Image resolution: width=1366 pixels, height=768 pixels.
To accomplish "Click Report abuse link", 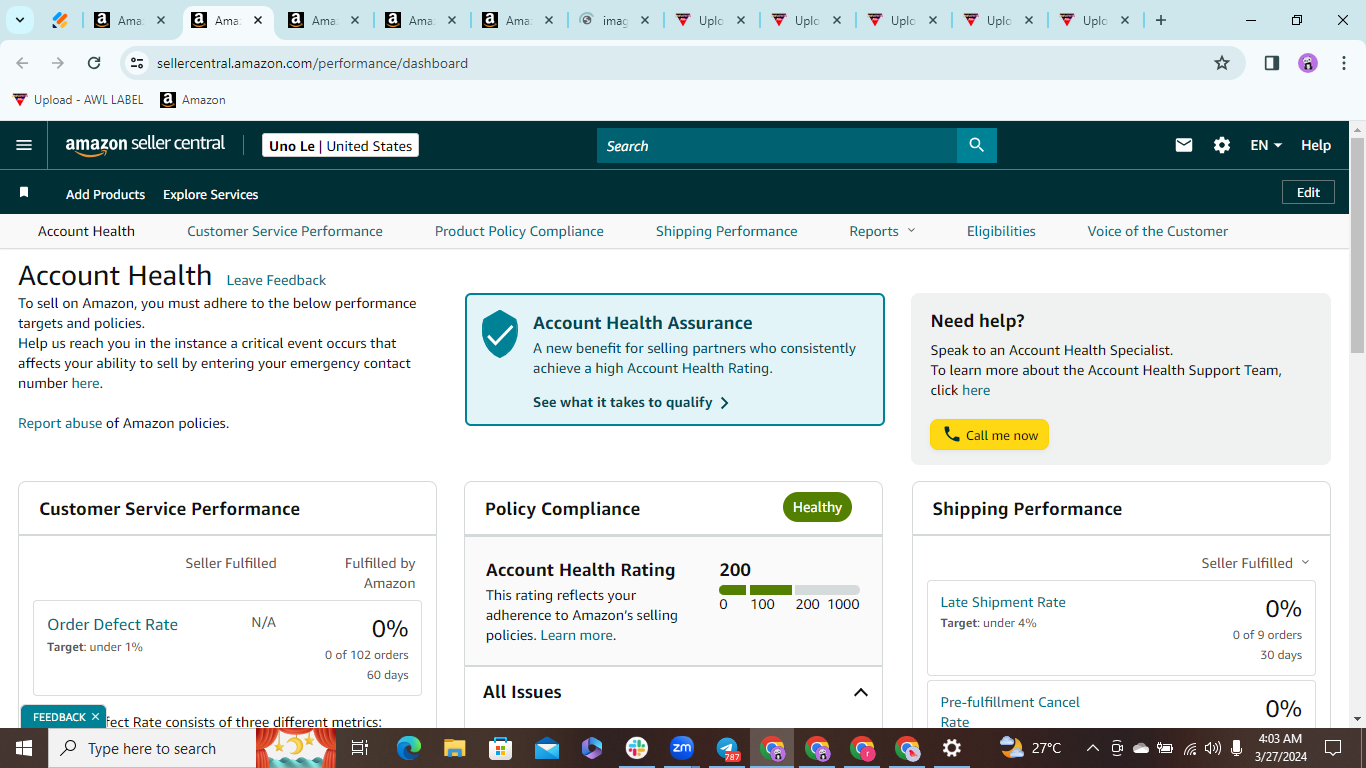I will coord(60,423).
